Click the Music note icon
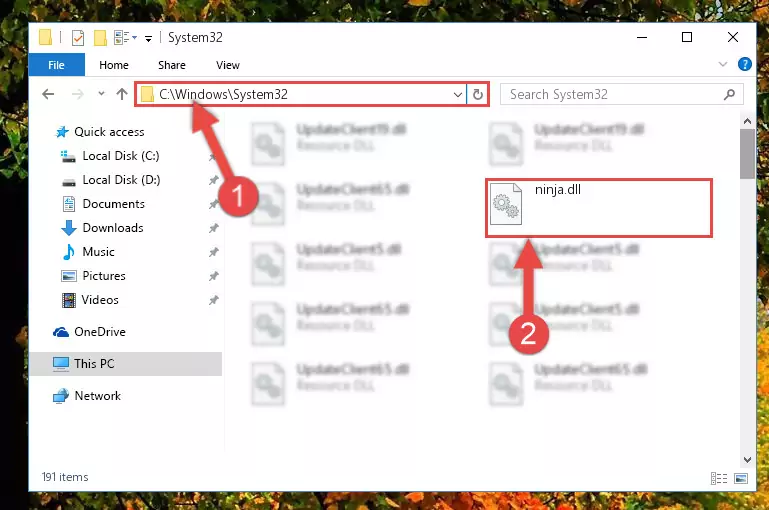 (69, 252)
